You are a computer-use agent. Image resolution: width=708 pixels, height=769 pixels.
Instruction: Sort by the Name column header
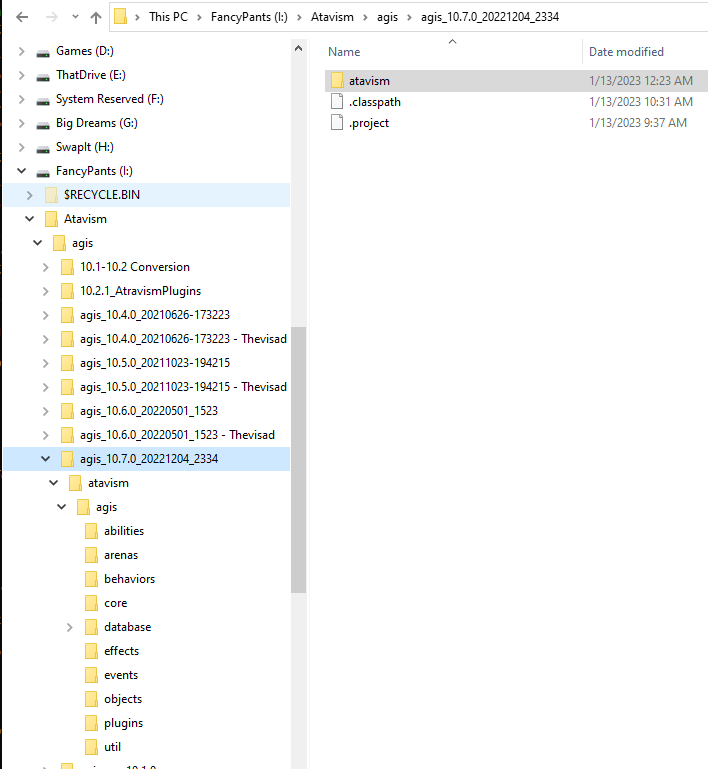pos(344,52)
